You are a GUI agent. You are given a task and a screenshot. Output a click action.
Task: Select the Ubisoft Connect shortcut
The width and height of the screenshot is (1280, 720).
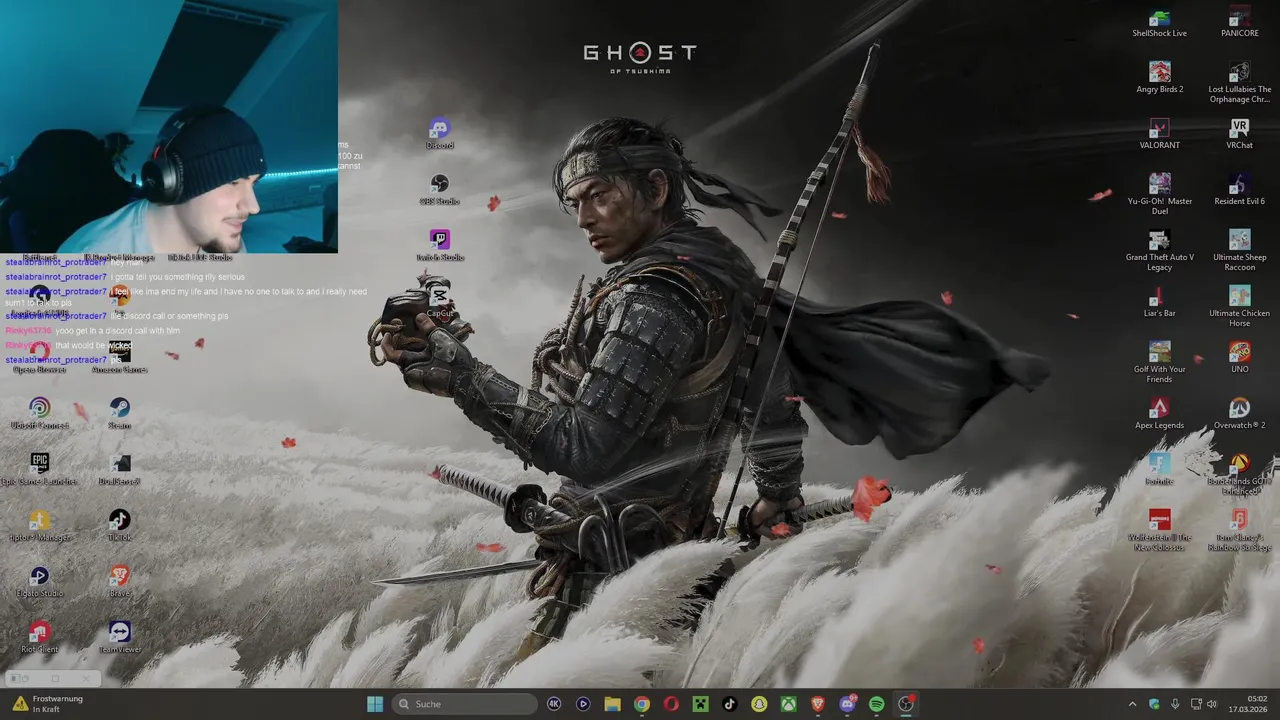(x=39, y=413)
